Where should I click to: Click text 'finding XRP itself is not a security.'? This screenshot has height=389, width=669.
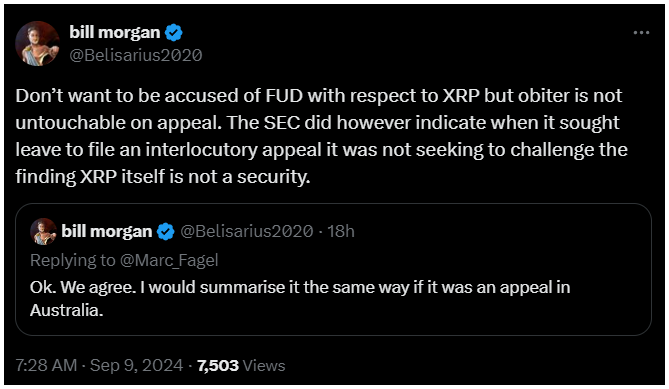point(163,177)
